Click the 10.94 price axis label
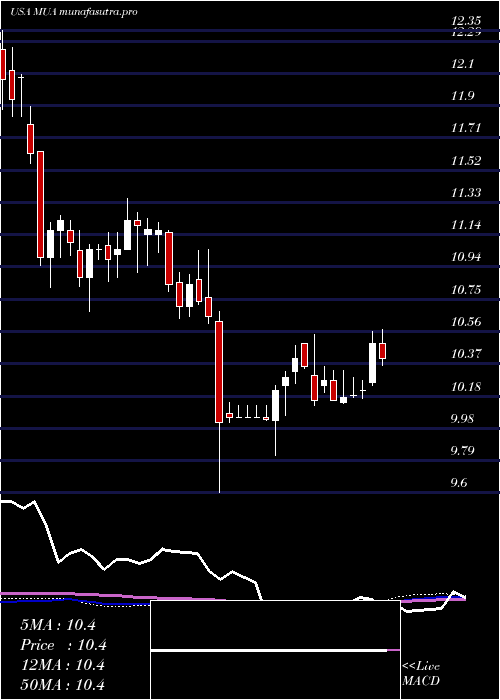 click(466, 257)
